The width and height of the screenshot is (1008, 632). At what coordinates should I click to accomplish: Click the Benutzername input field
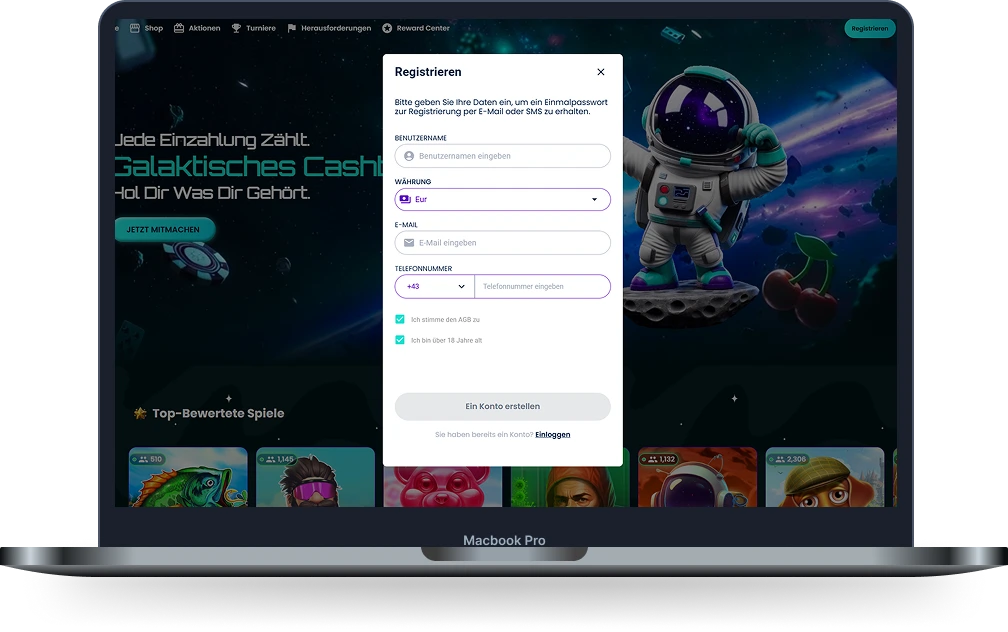point(502,156)
